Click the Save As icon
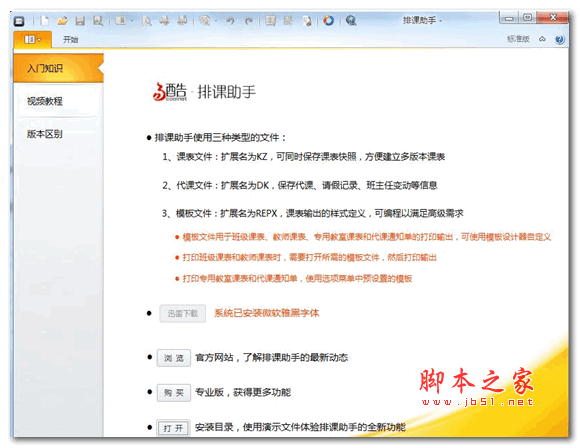Viewport: 580px width, 448px height. tap(98, 20)
